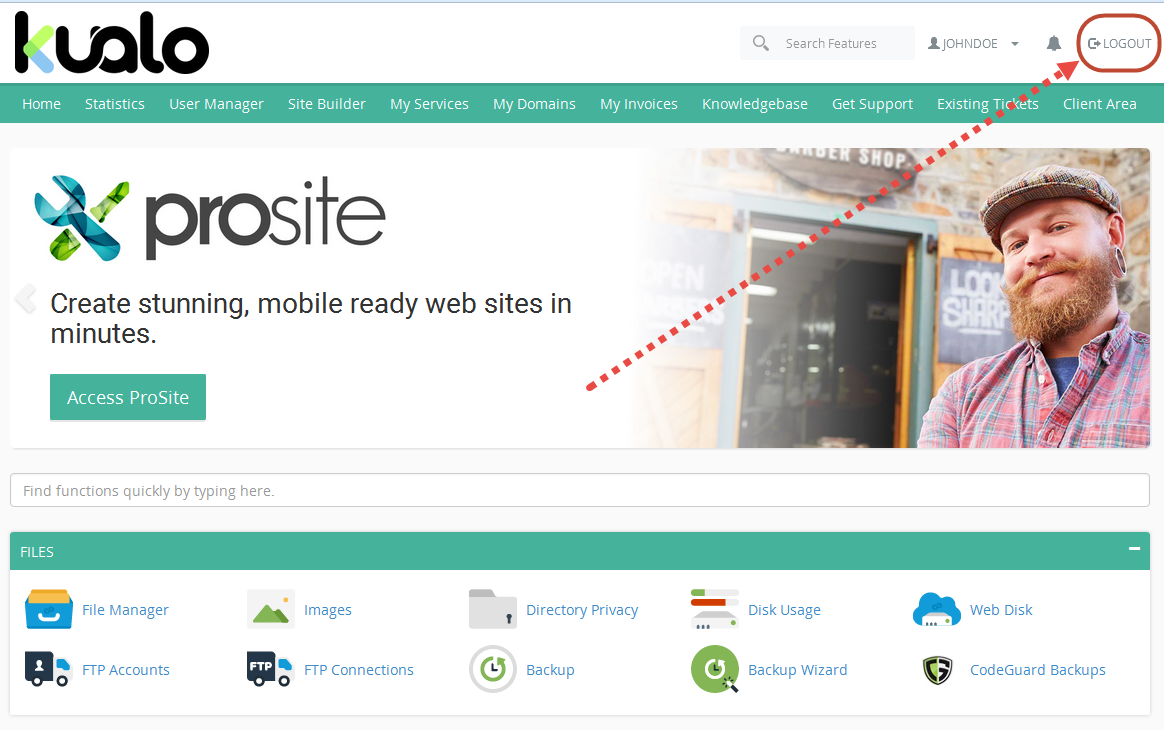This screenshot has height=730, width=1164.
Task: Open the FTP Connections text link
Action: point(359,670)
